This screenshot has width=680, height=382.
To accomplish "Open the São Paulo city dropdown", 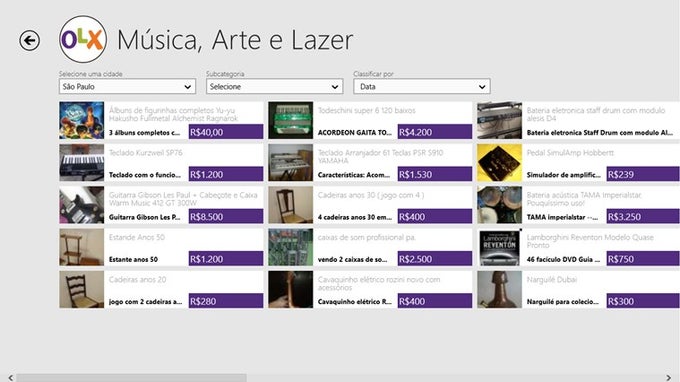I will coord(127,86).
